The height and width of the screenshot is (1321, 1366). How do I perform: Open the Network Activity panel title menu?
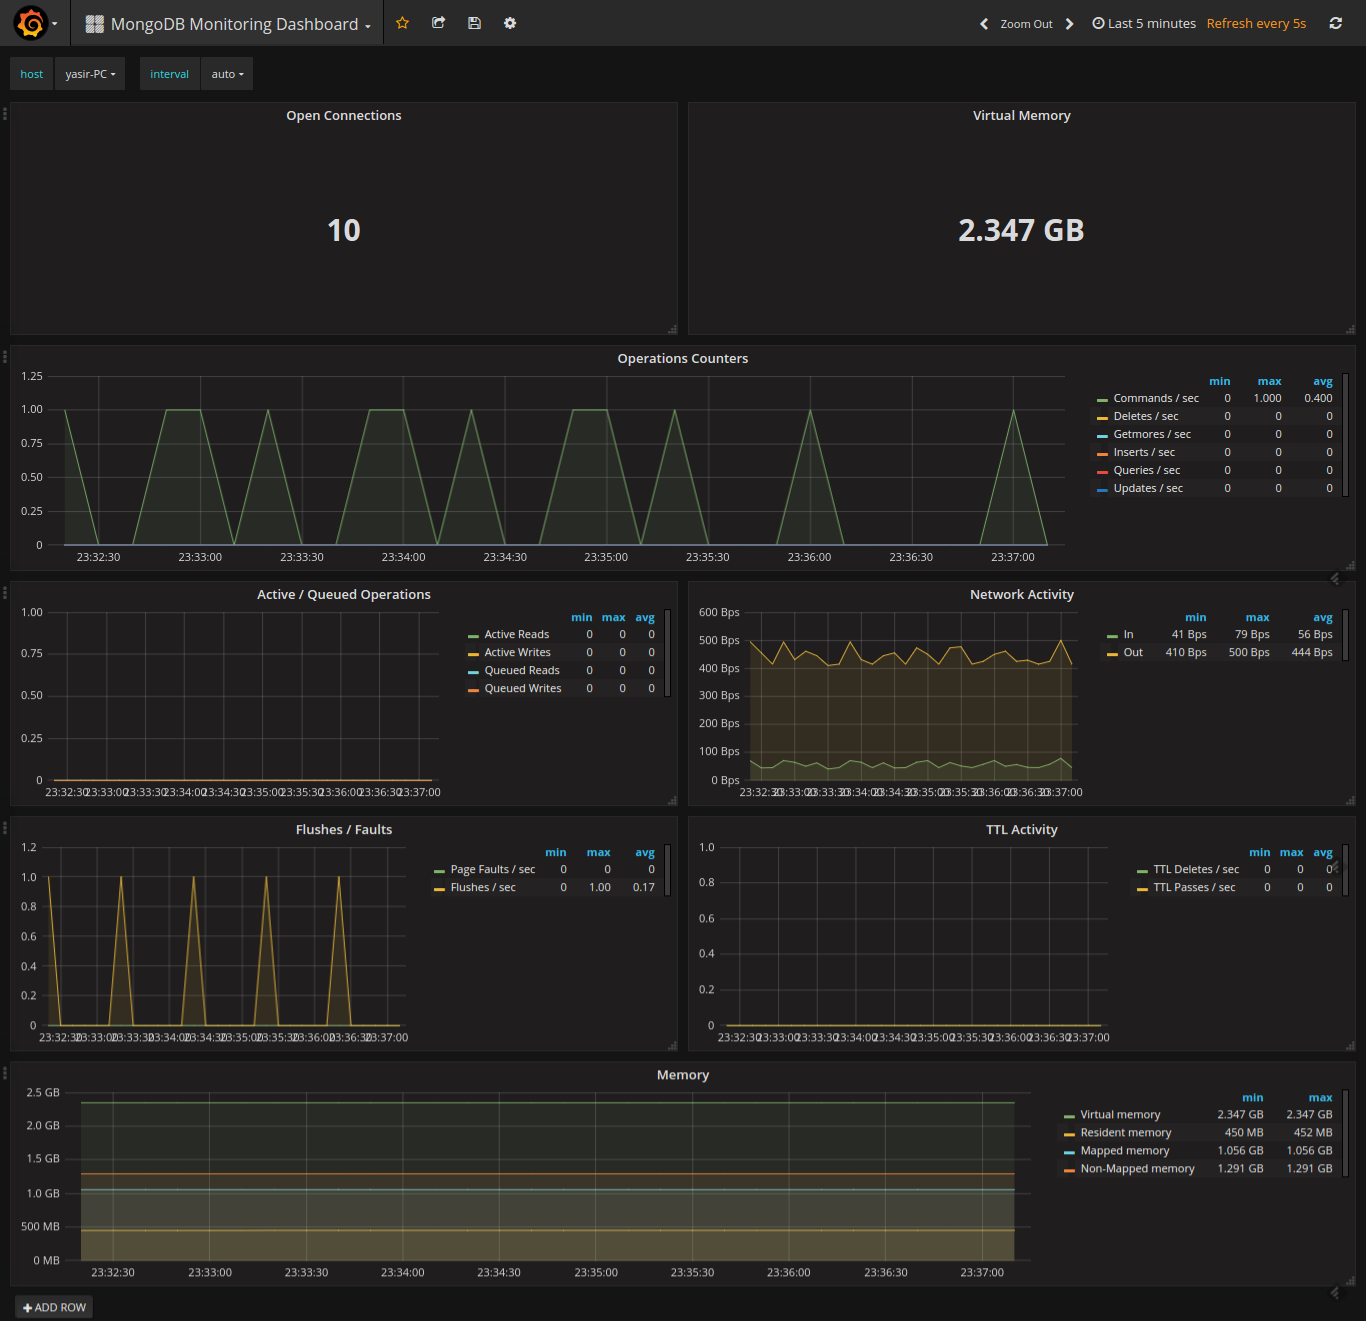click(1021, 594)
